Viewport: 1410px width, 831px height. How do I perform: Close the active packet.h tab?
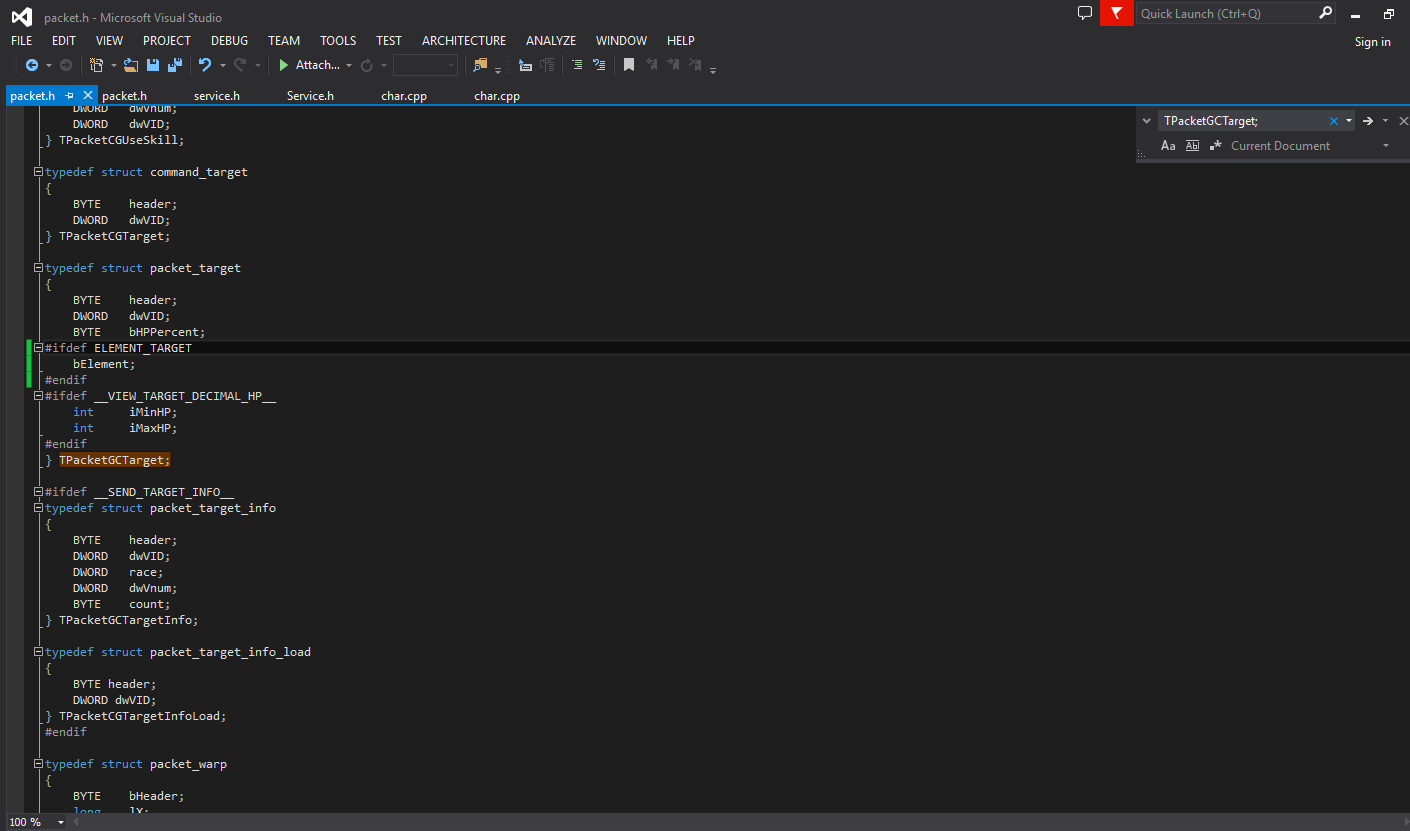(x=87, y=96)
